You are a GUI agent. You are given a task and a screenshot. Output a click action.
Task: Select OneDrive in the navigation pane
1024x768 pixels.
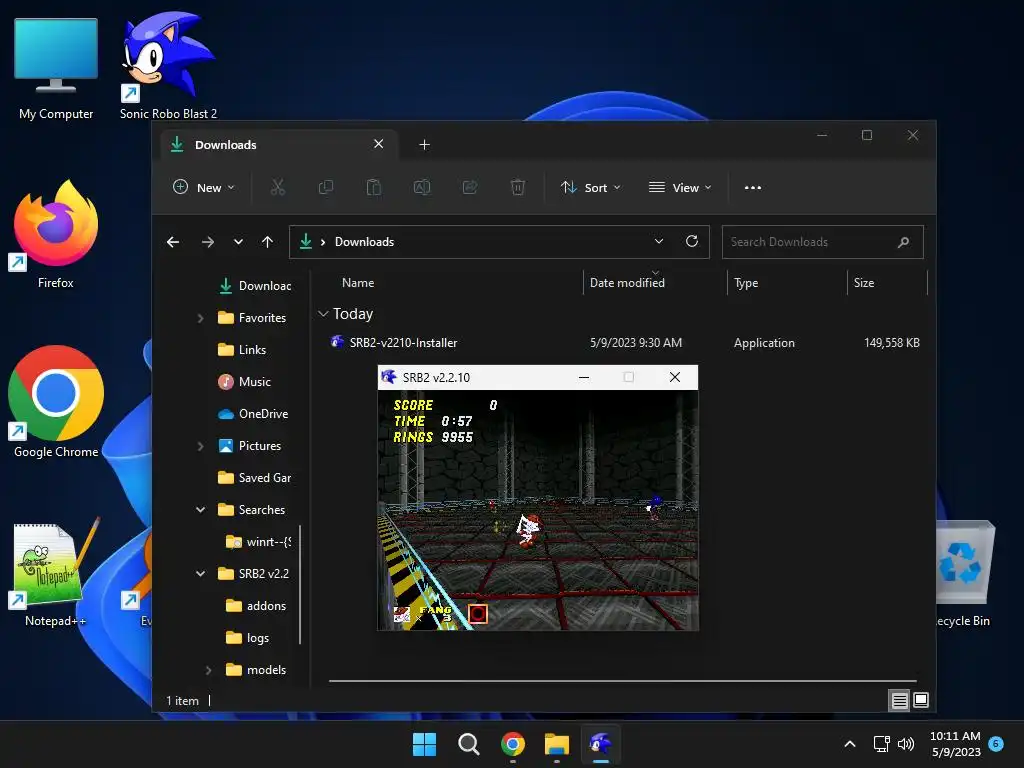(x=253, y=414)
